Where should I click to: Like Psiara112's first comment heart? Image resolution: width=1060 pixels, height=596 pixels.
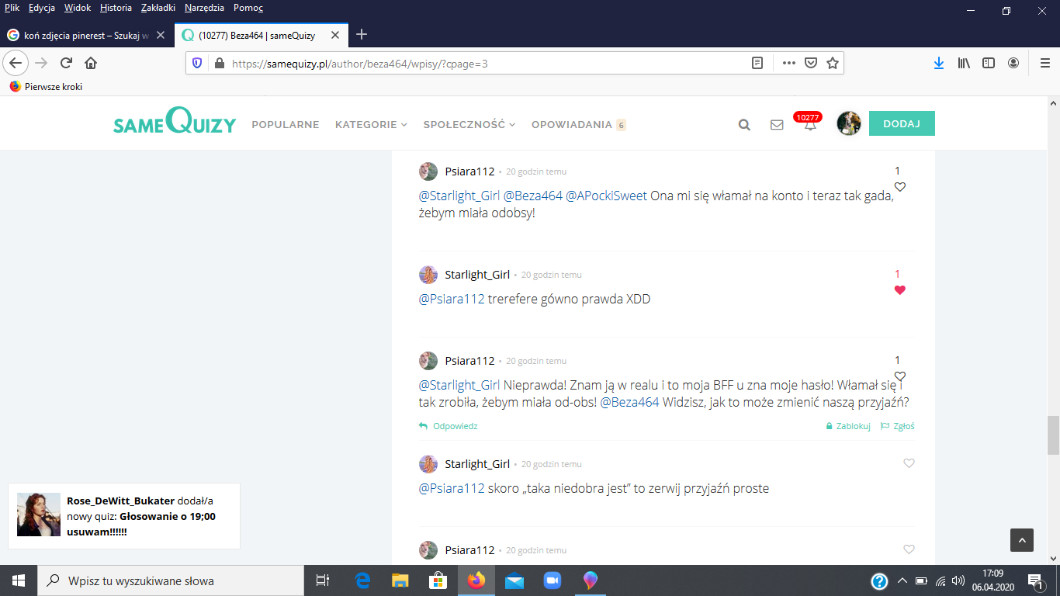(x=899, y=187)
